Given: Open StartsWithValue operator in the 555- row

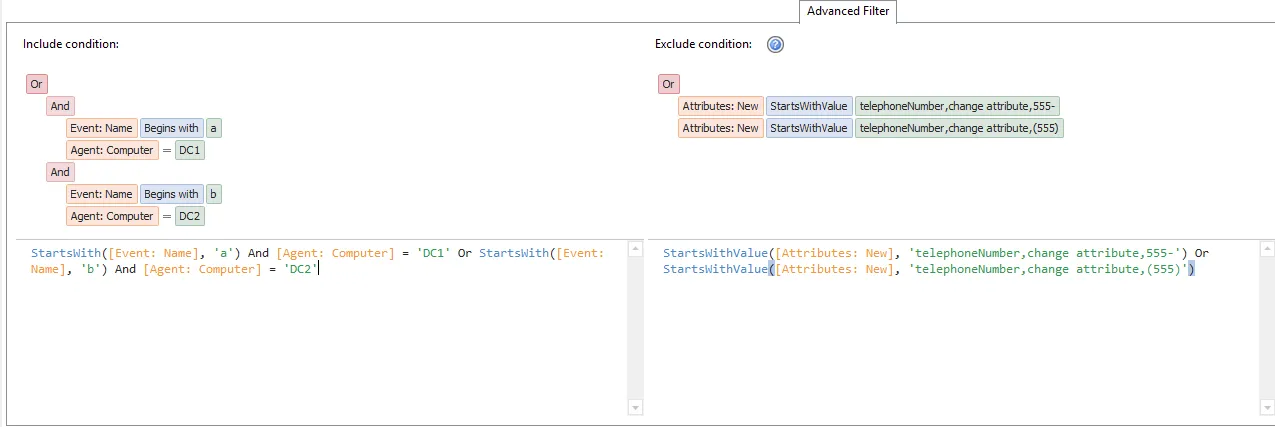Looking at the screenshot, I should 809,106.
